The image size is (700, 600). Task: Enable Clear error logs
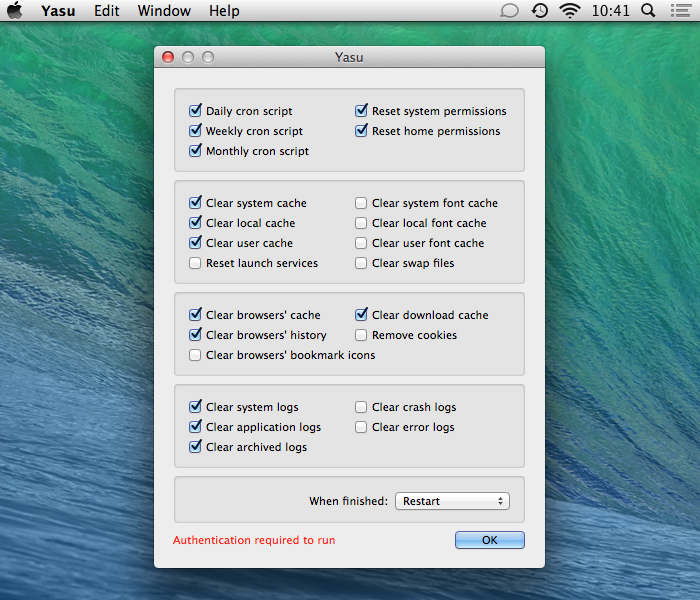(361, 427)
